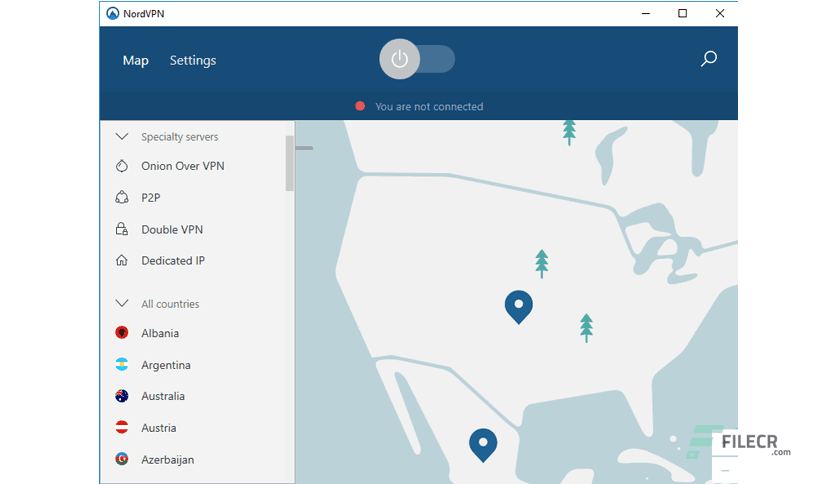Click the Albania flag icon
836x484 pixels.
[x=122, y=333]
